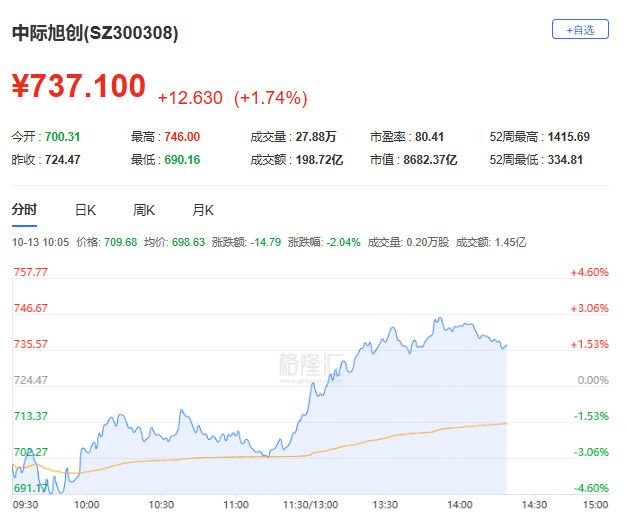The height and width of the screenshot is (514, 628).
Task: Click the right axis label -1.53%
Action: click(591, 416)
